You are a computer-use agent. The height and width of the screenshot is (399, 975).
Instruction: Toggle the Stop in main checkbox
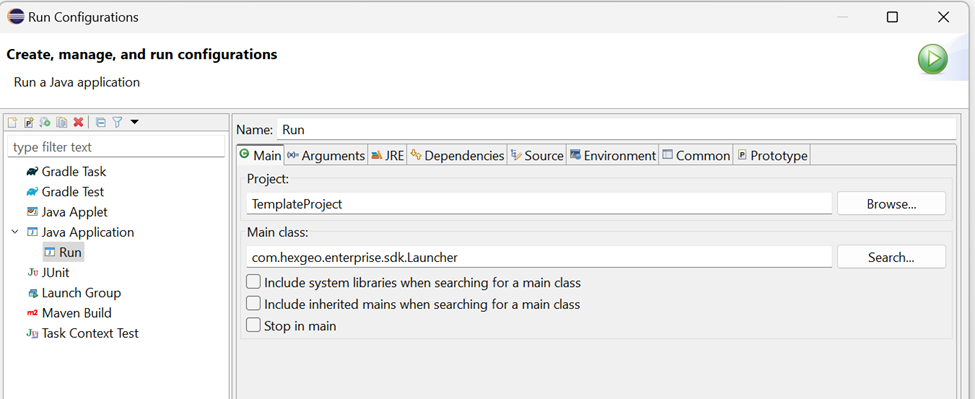[253, 325]
